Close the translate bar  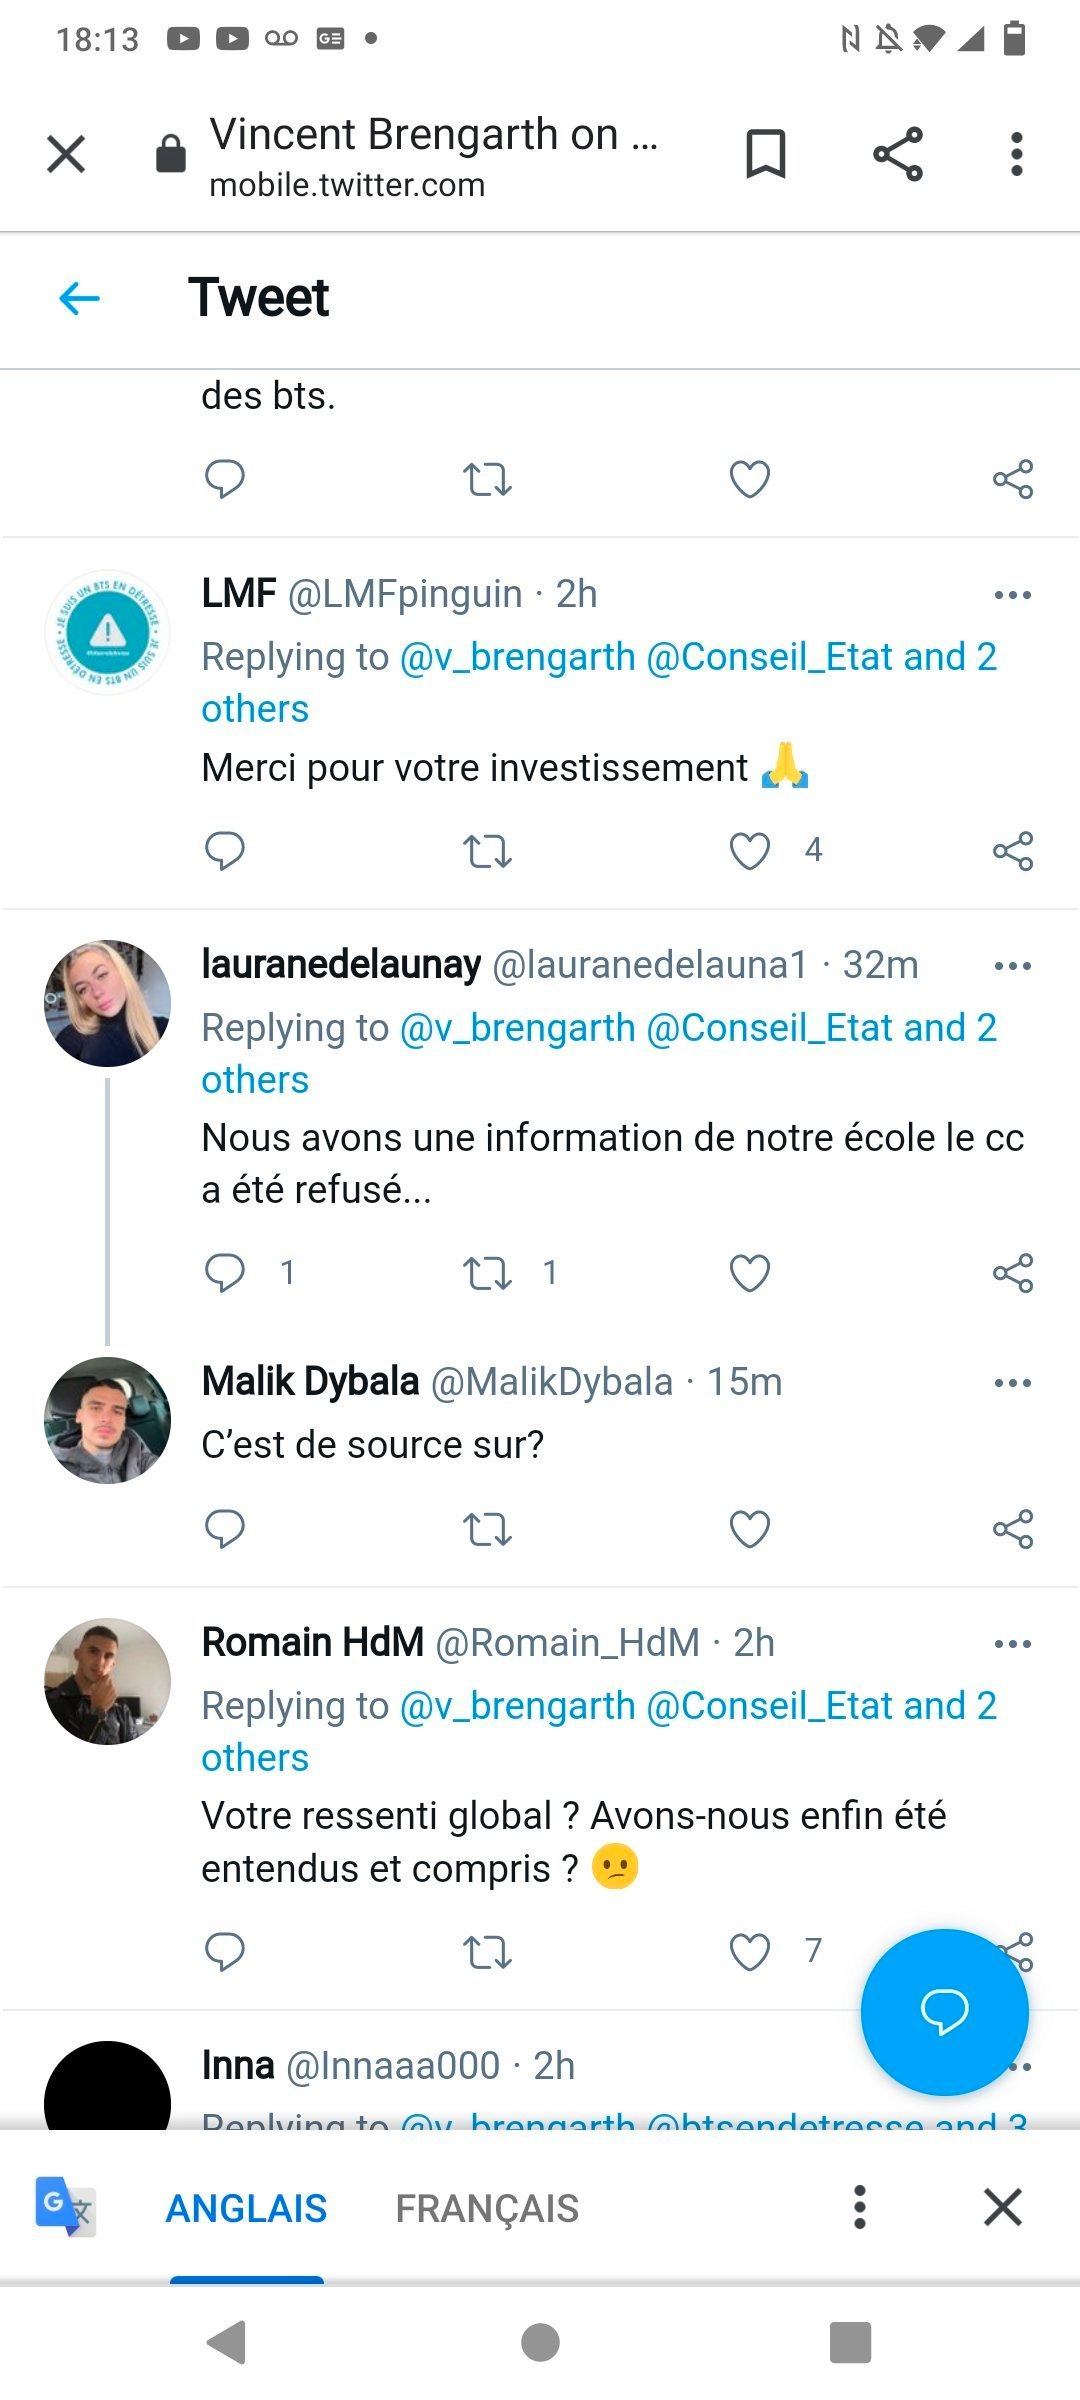(x=1002, y=2207)
